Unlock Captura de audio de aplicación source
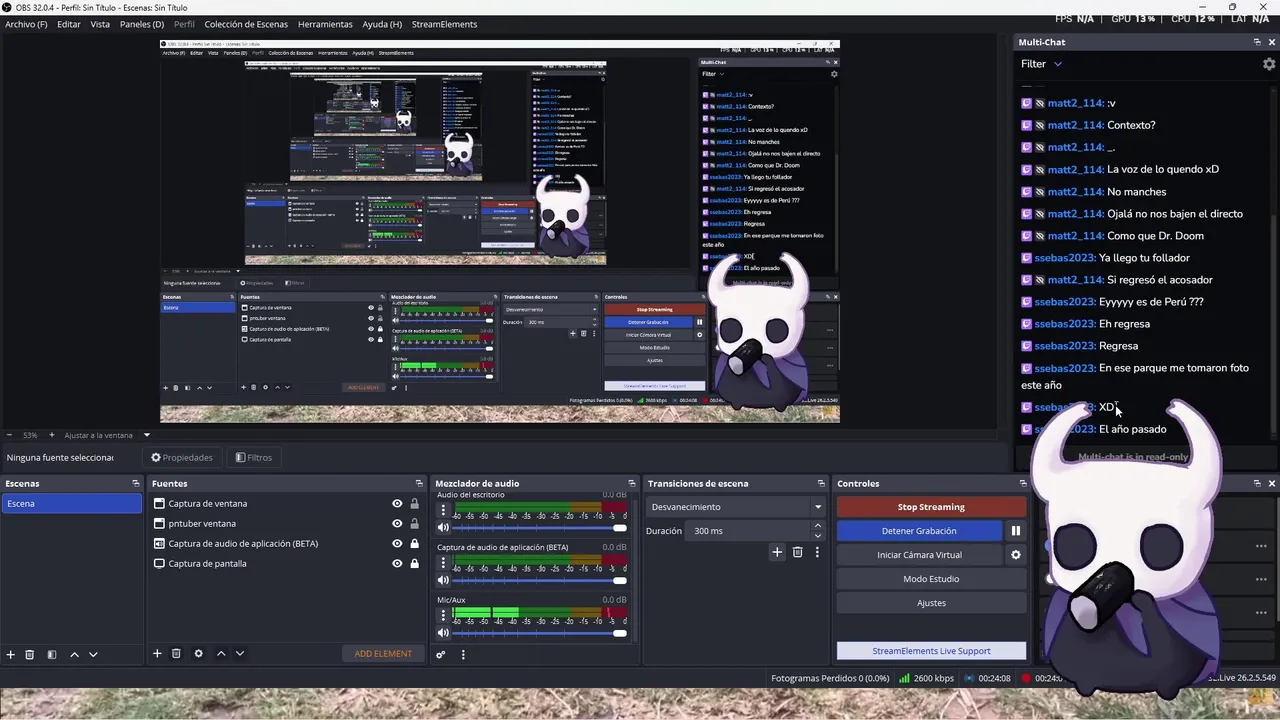Screen dimensions: 1280x720 click(x=414, y=544)
